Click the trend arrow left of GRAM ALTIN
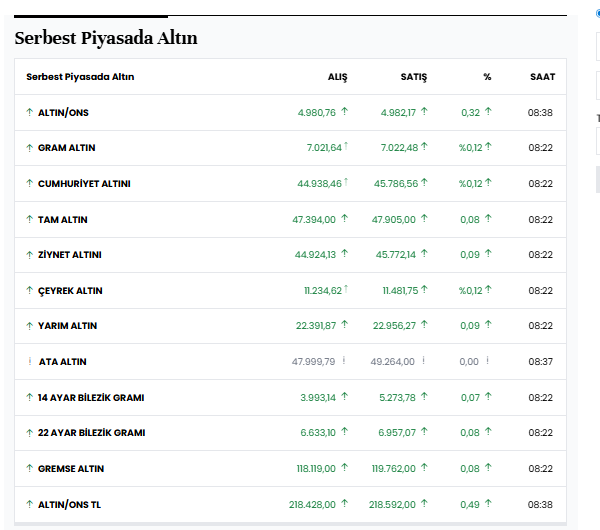Viewport: 600px width, 530px height. (29, 148)
